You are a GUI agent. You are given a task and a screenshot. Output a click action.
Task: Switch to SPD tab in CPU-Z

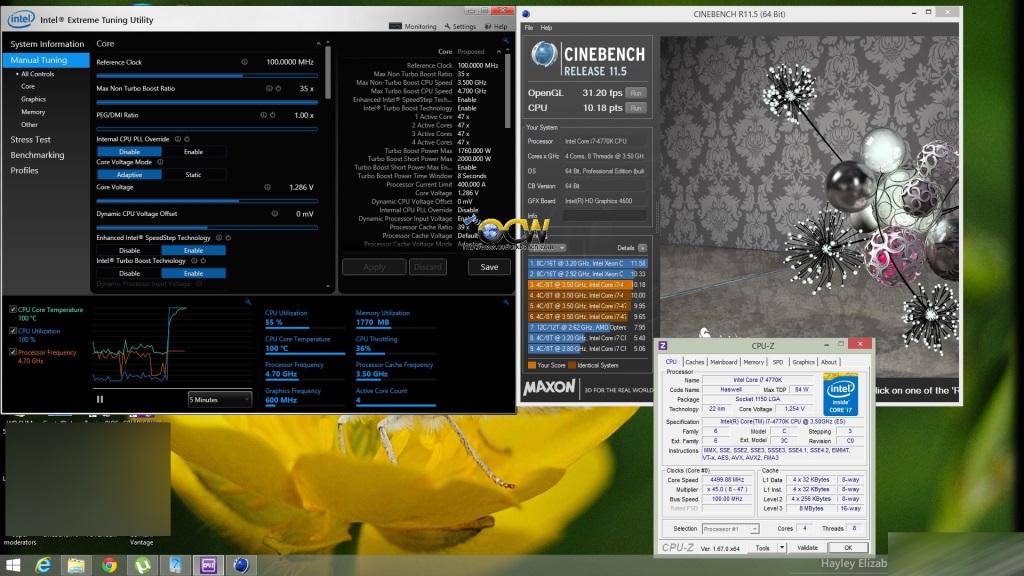coord(777,362)
